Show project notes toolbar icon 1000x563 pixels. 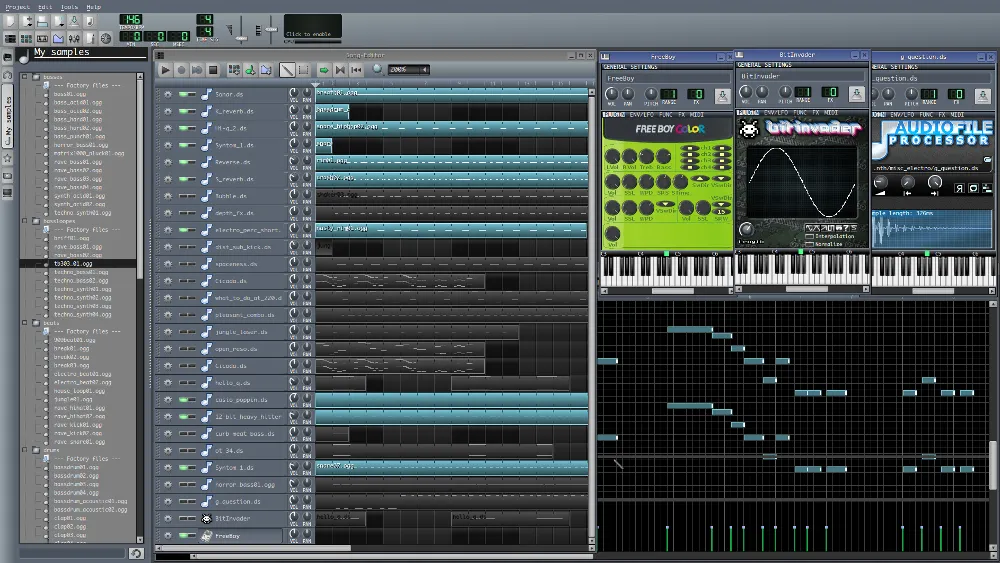(x=90, y=39)
